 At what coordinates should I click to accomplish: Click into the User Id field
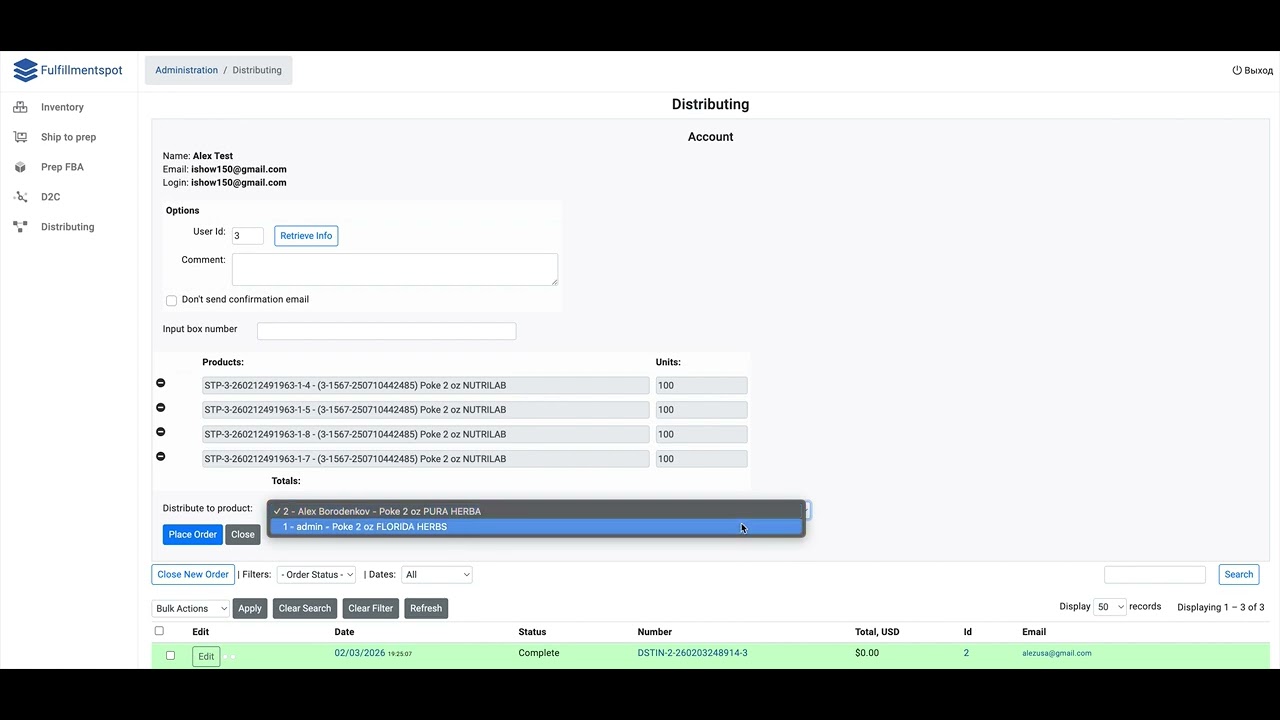(x=247, y=236)
